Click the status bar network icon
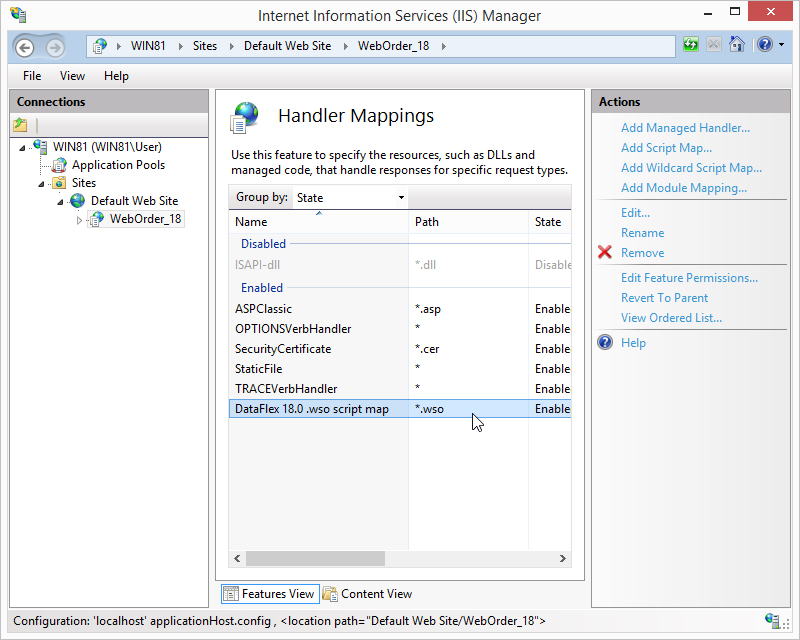800x640 pixels. coord(772,621)
